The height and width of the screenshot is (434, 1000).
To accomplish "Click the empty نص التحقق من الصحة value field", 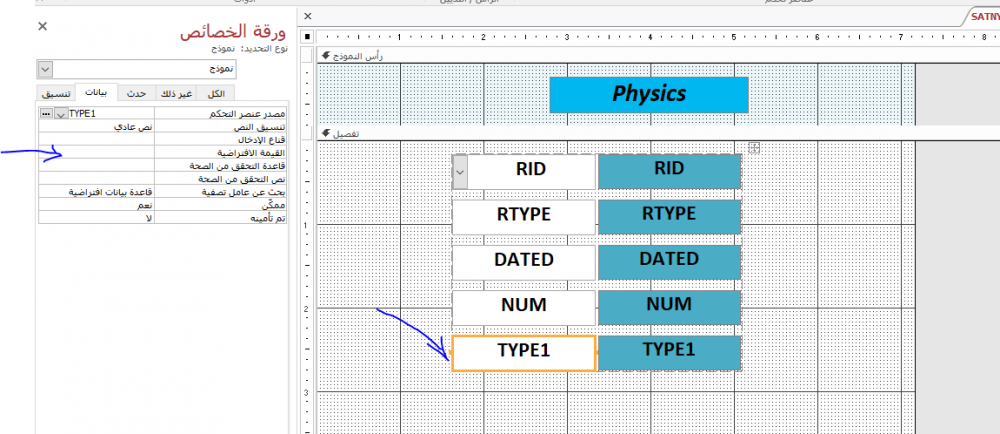I will 96,178.
